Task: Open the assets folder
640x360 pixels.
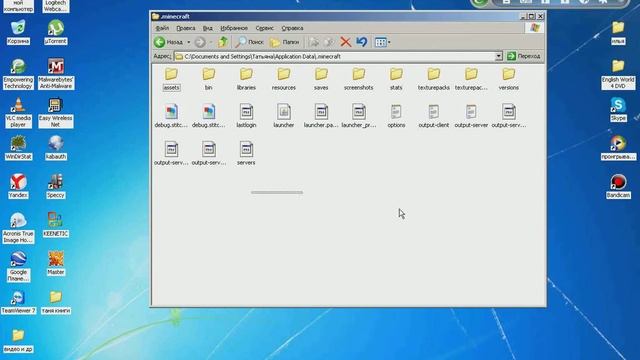Action: click(x=171, y=79)
